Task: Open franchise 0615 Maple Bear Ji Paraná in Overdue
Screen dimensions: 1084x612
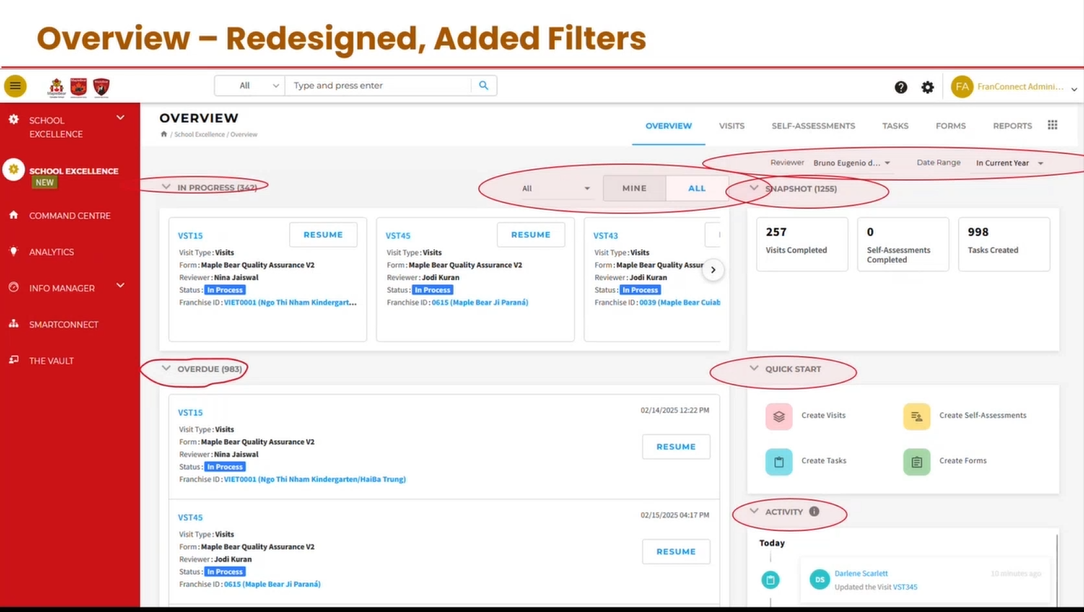Action: 272,584
